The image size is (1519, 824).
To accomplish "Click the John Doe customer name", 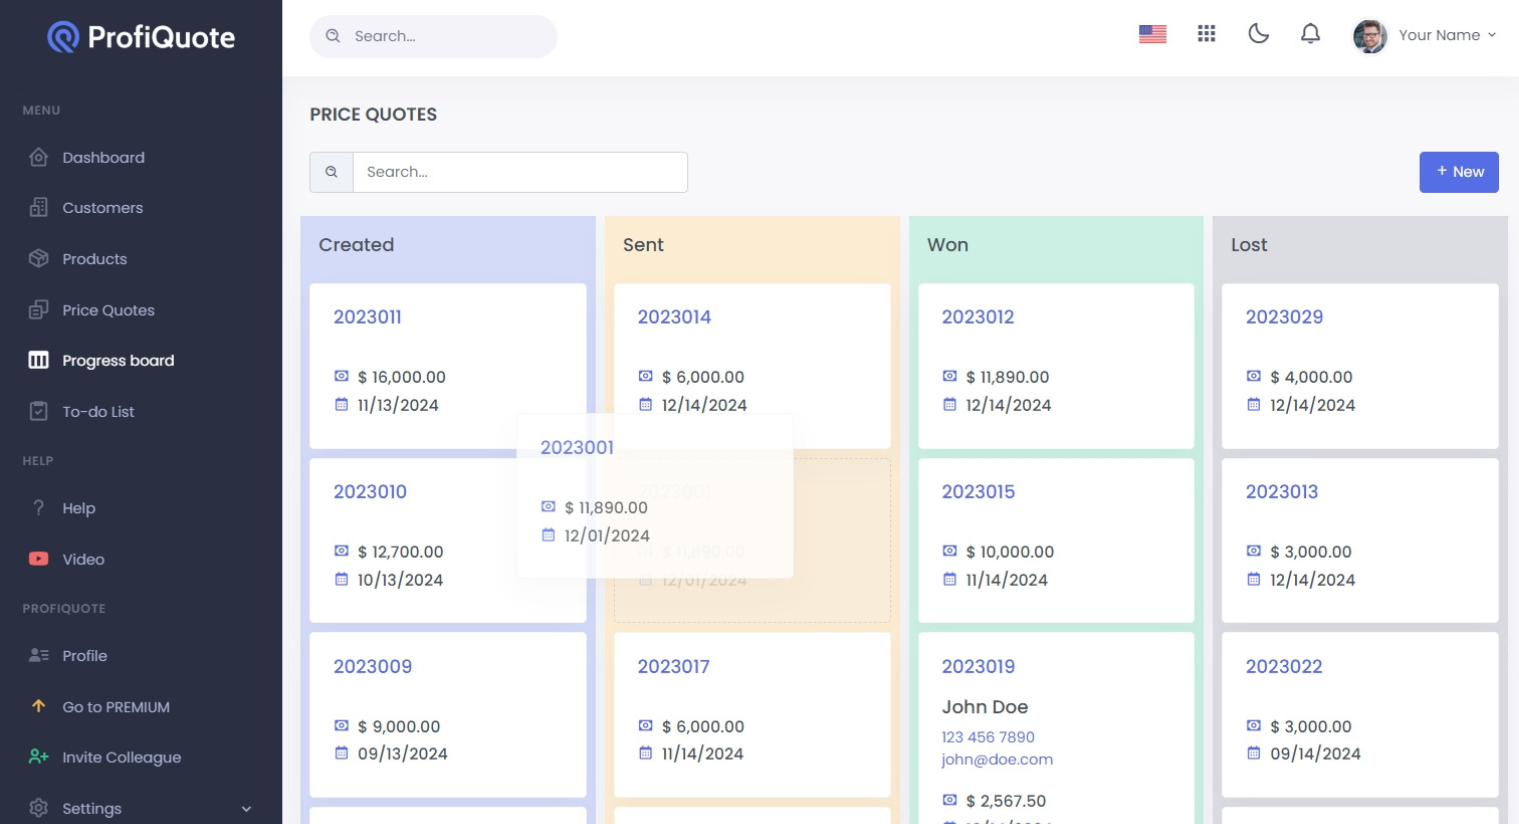I will pyautogui.click(x=984, y=707).
